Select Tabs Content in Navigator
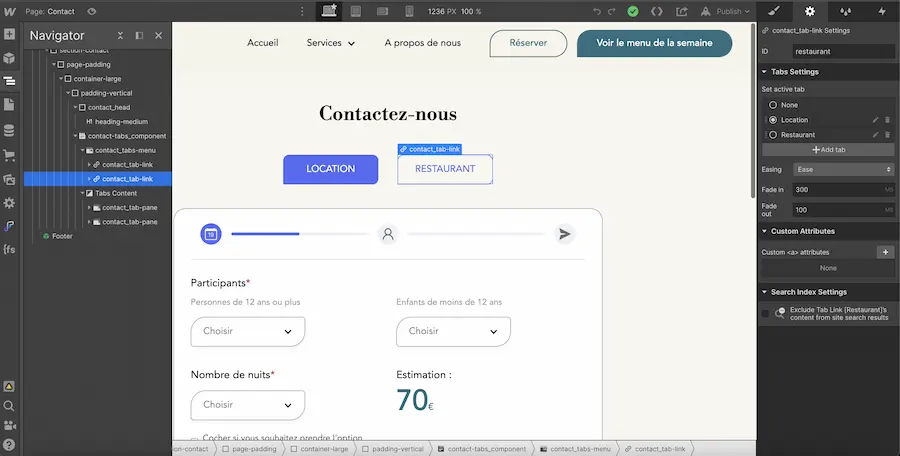Screen dimensions: 900x456 pyautogui.click(x=116, y=194)
